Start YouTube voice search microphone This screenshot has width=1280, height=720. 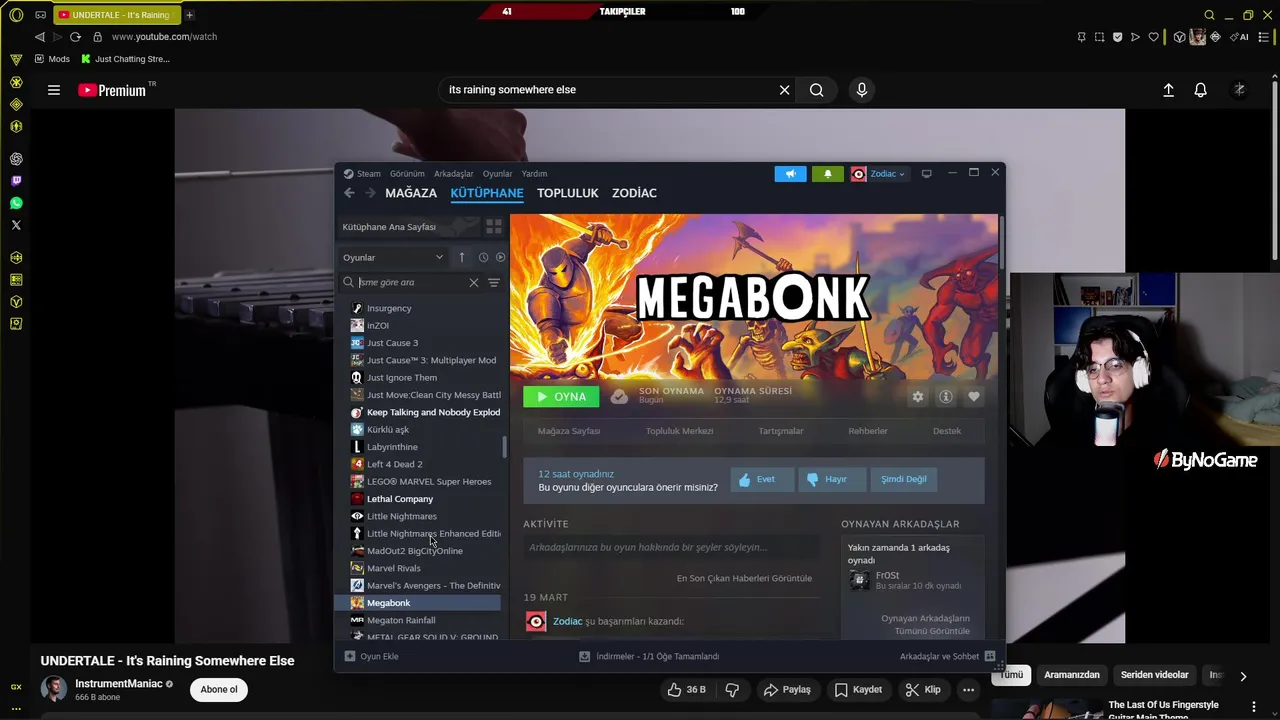pyautogui.click(x=862, y=90)
